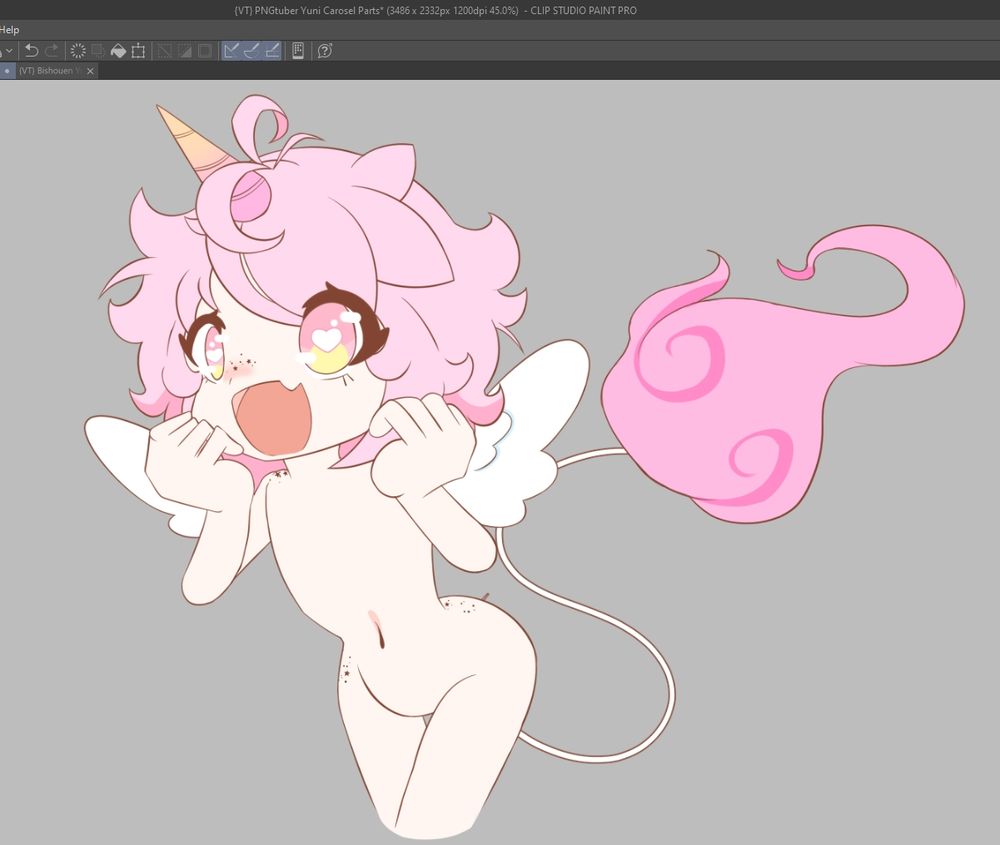Click the Clear (dotted circle) icon

(78, 51)
